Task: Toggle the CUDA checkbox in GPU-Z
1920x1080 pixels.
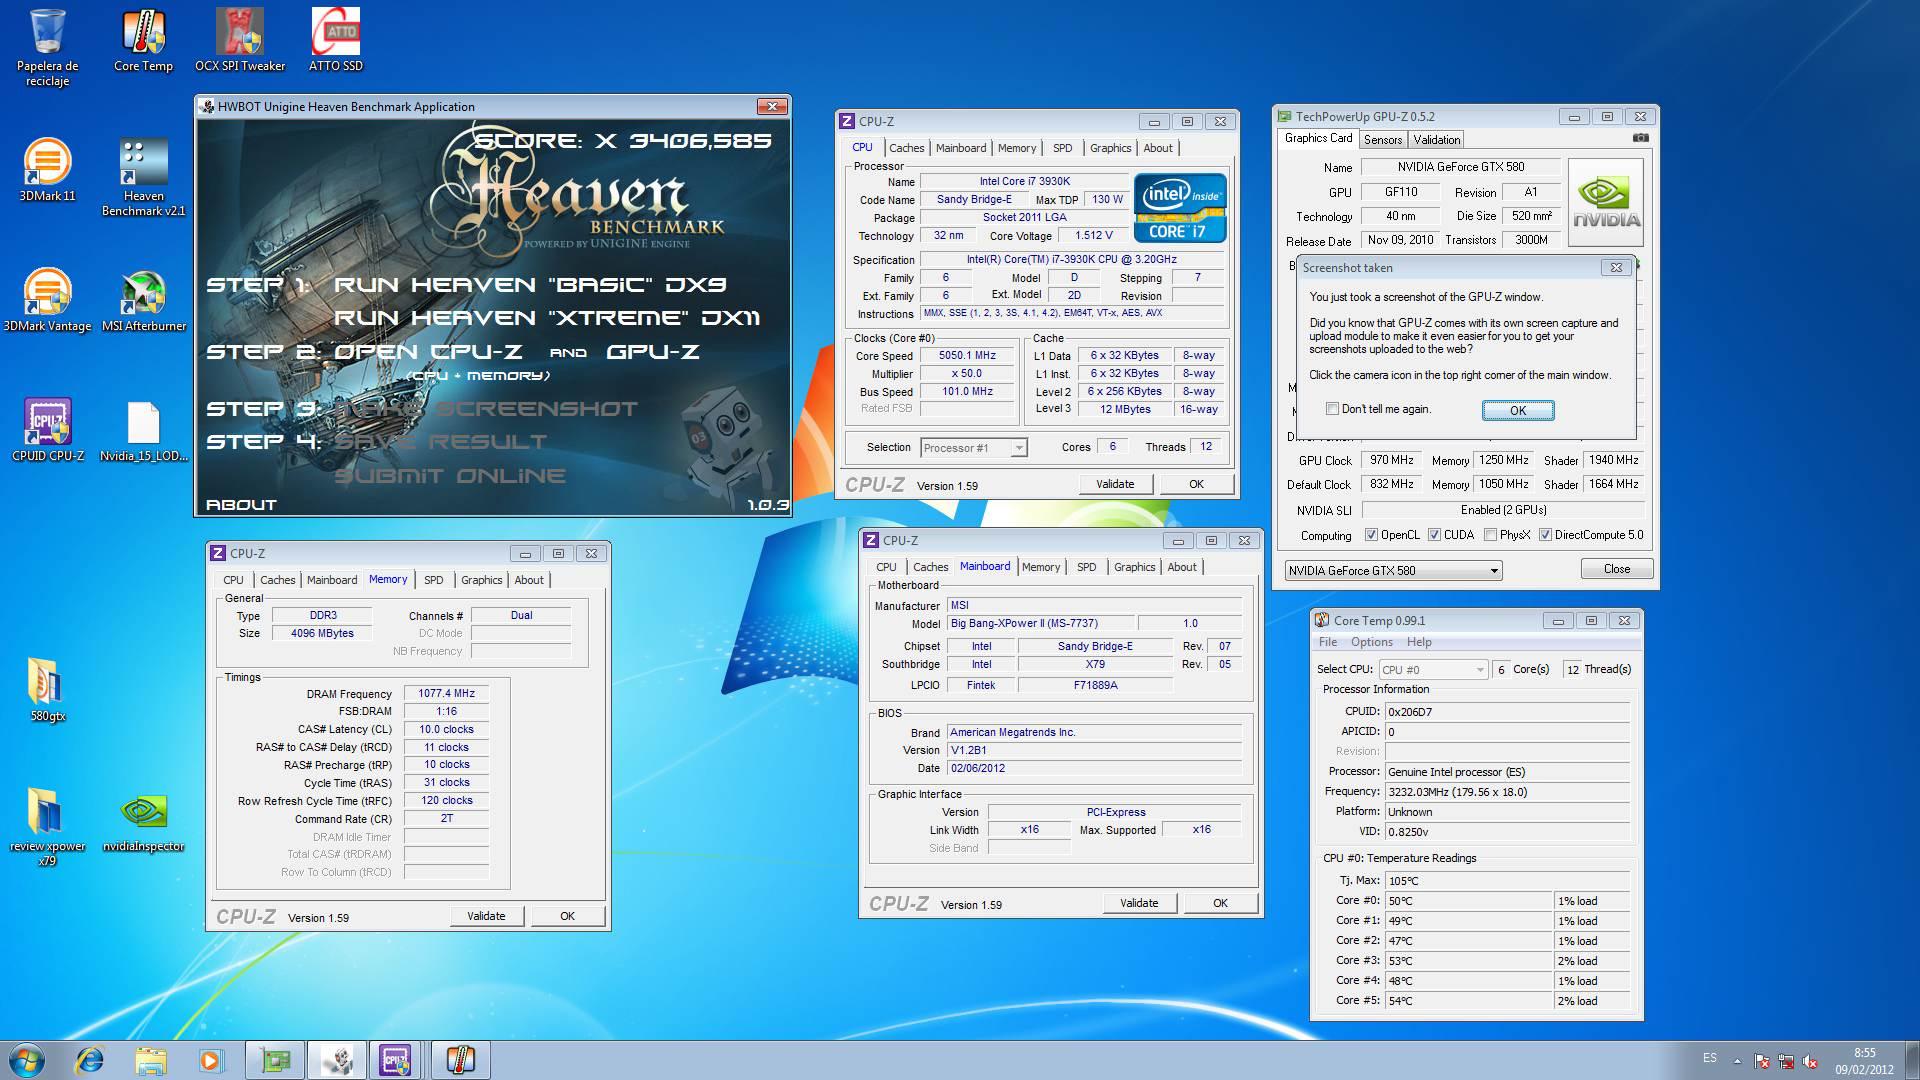Action: coord(1434,535)
